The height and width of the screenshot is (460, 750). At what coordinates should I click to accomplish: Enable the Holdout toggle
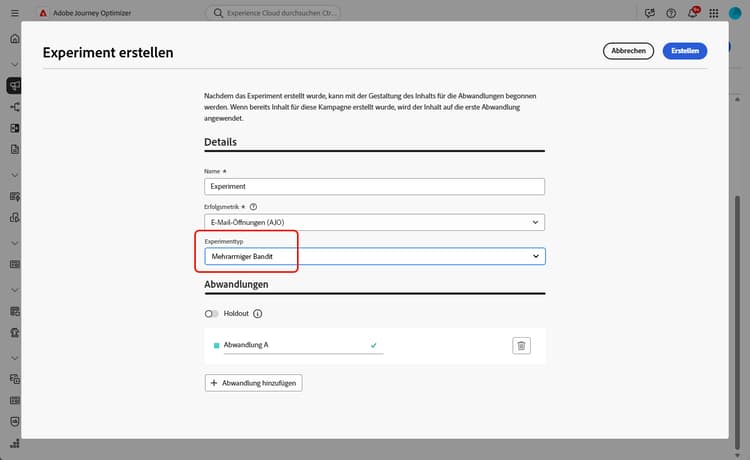211,314
